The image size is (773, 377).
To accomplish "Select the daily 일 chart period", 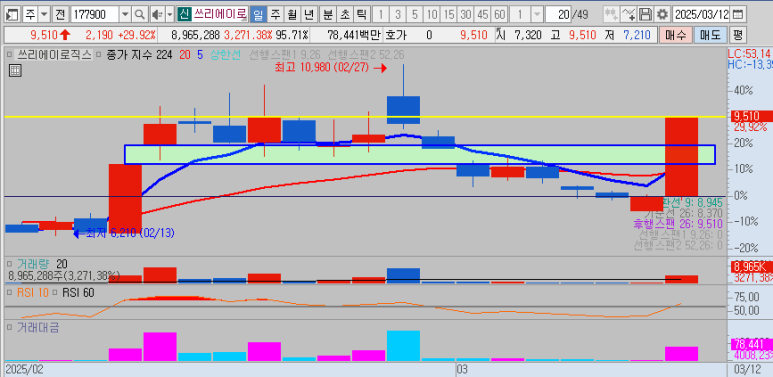I will click(x=258, y=15).
